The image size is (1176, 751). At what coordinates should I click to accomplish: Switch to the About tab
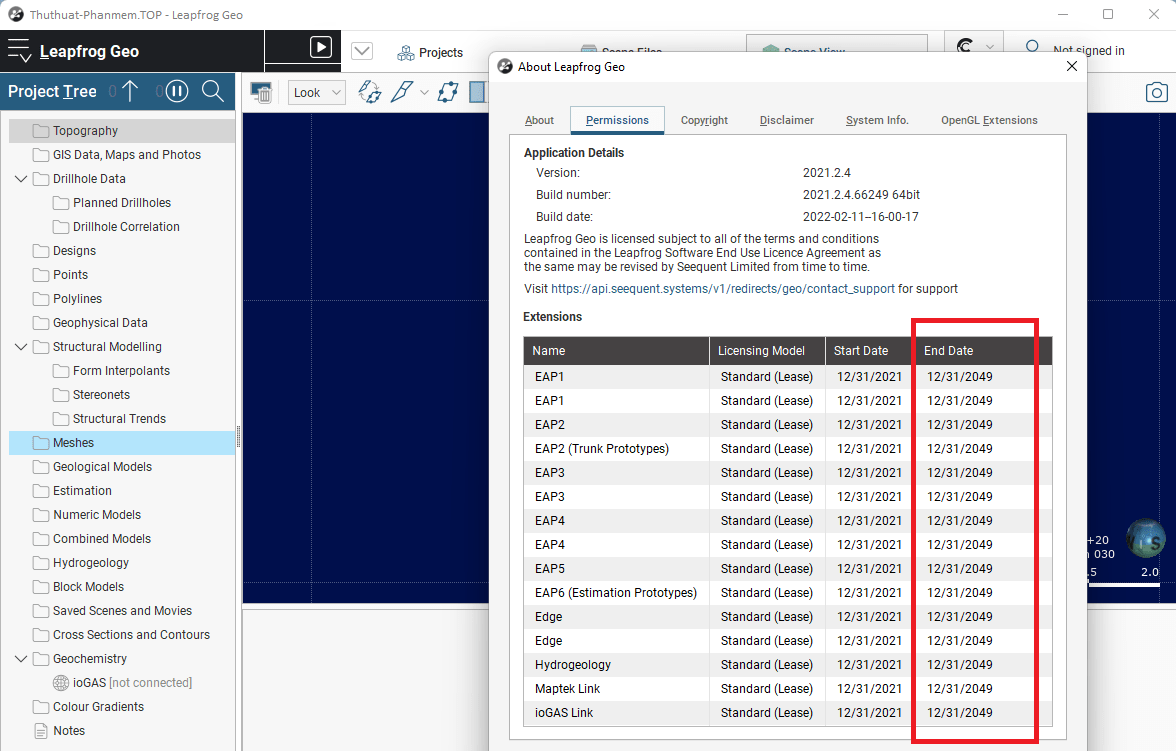coord(539,120)
